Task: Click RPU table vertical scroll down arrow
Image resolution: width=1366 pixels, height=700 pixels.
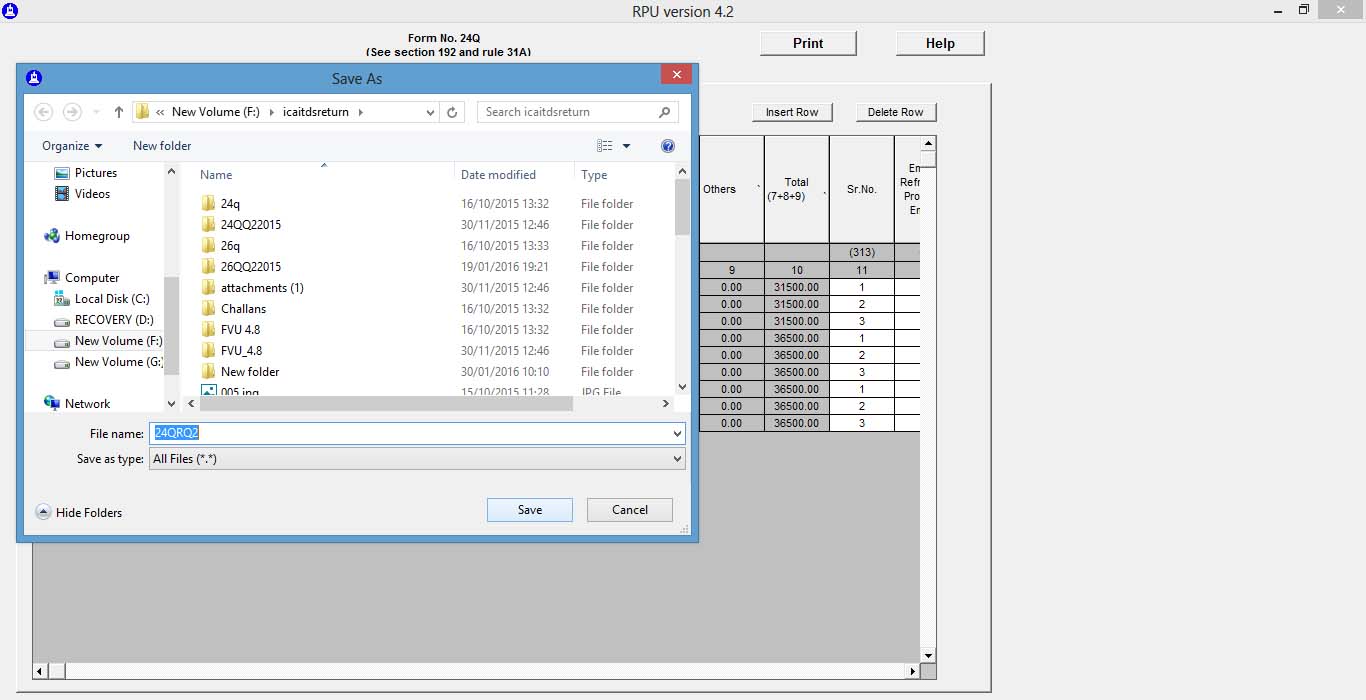Action: (928, 656)
